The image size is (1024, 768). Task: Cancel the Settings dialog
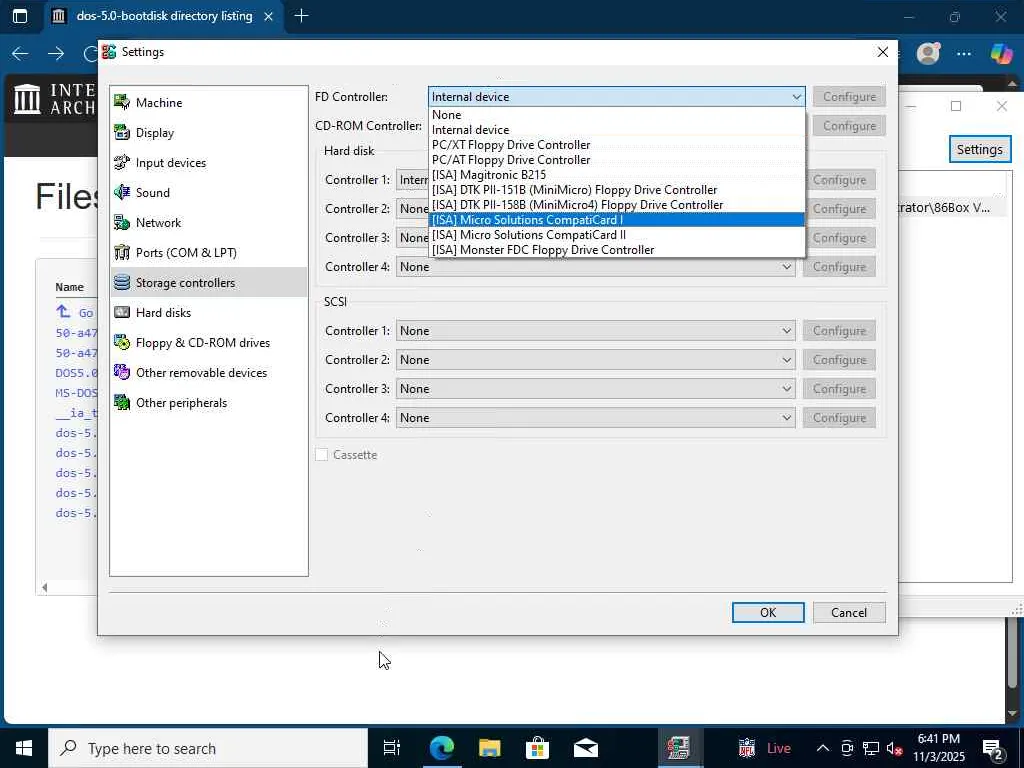coord(849,612)
